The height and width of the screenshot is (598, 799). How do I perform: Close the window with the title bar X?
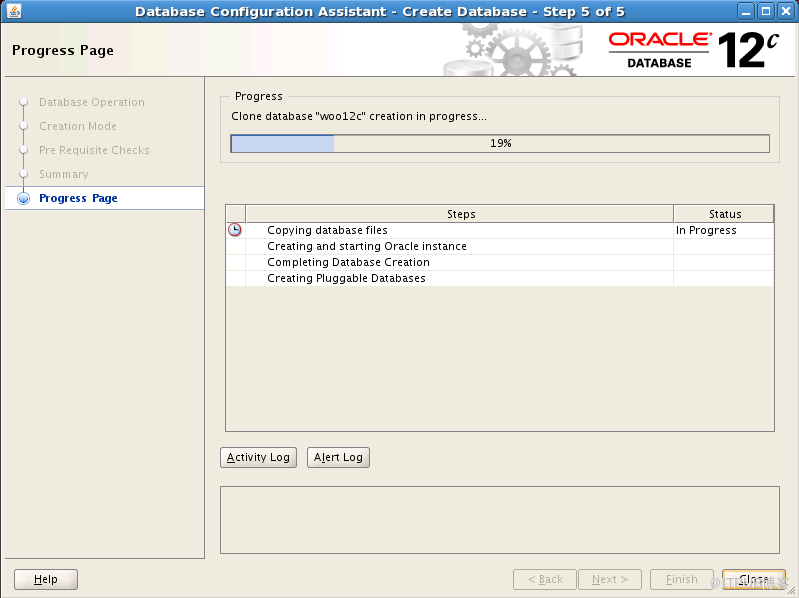point(786,11)
